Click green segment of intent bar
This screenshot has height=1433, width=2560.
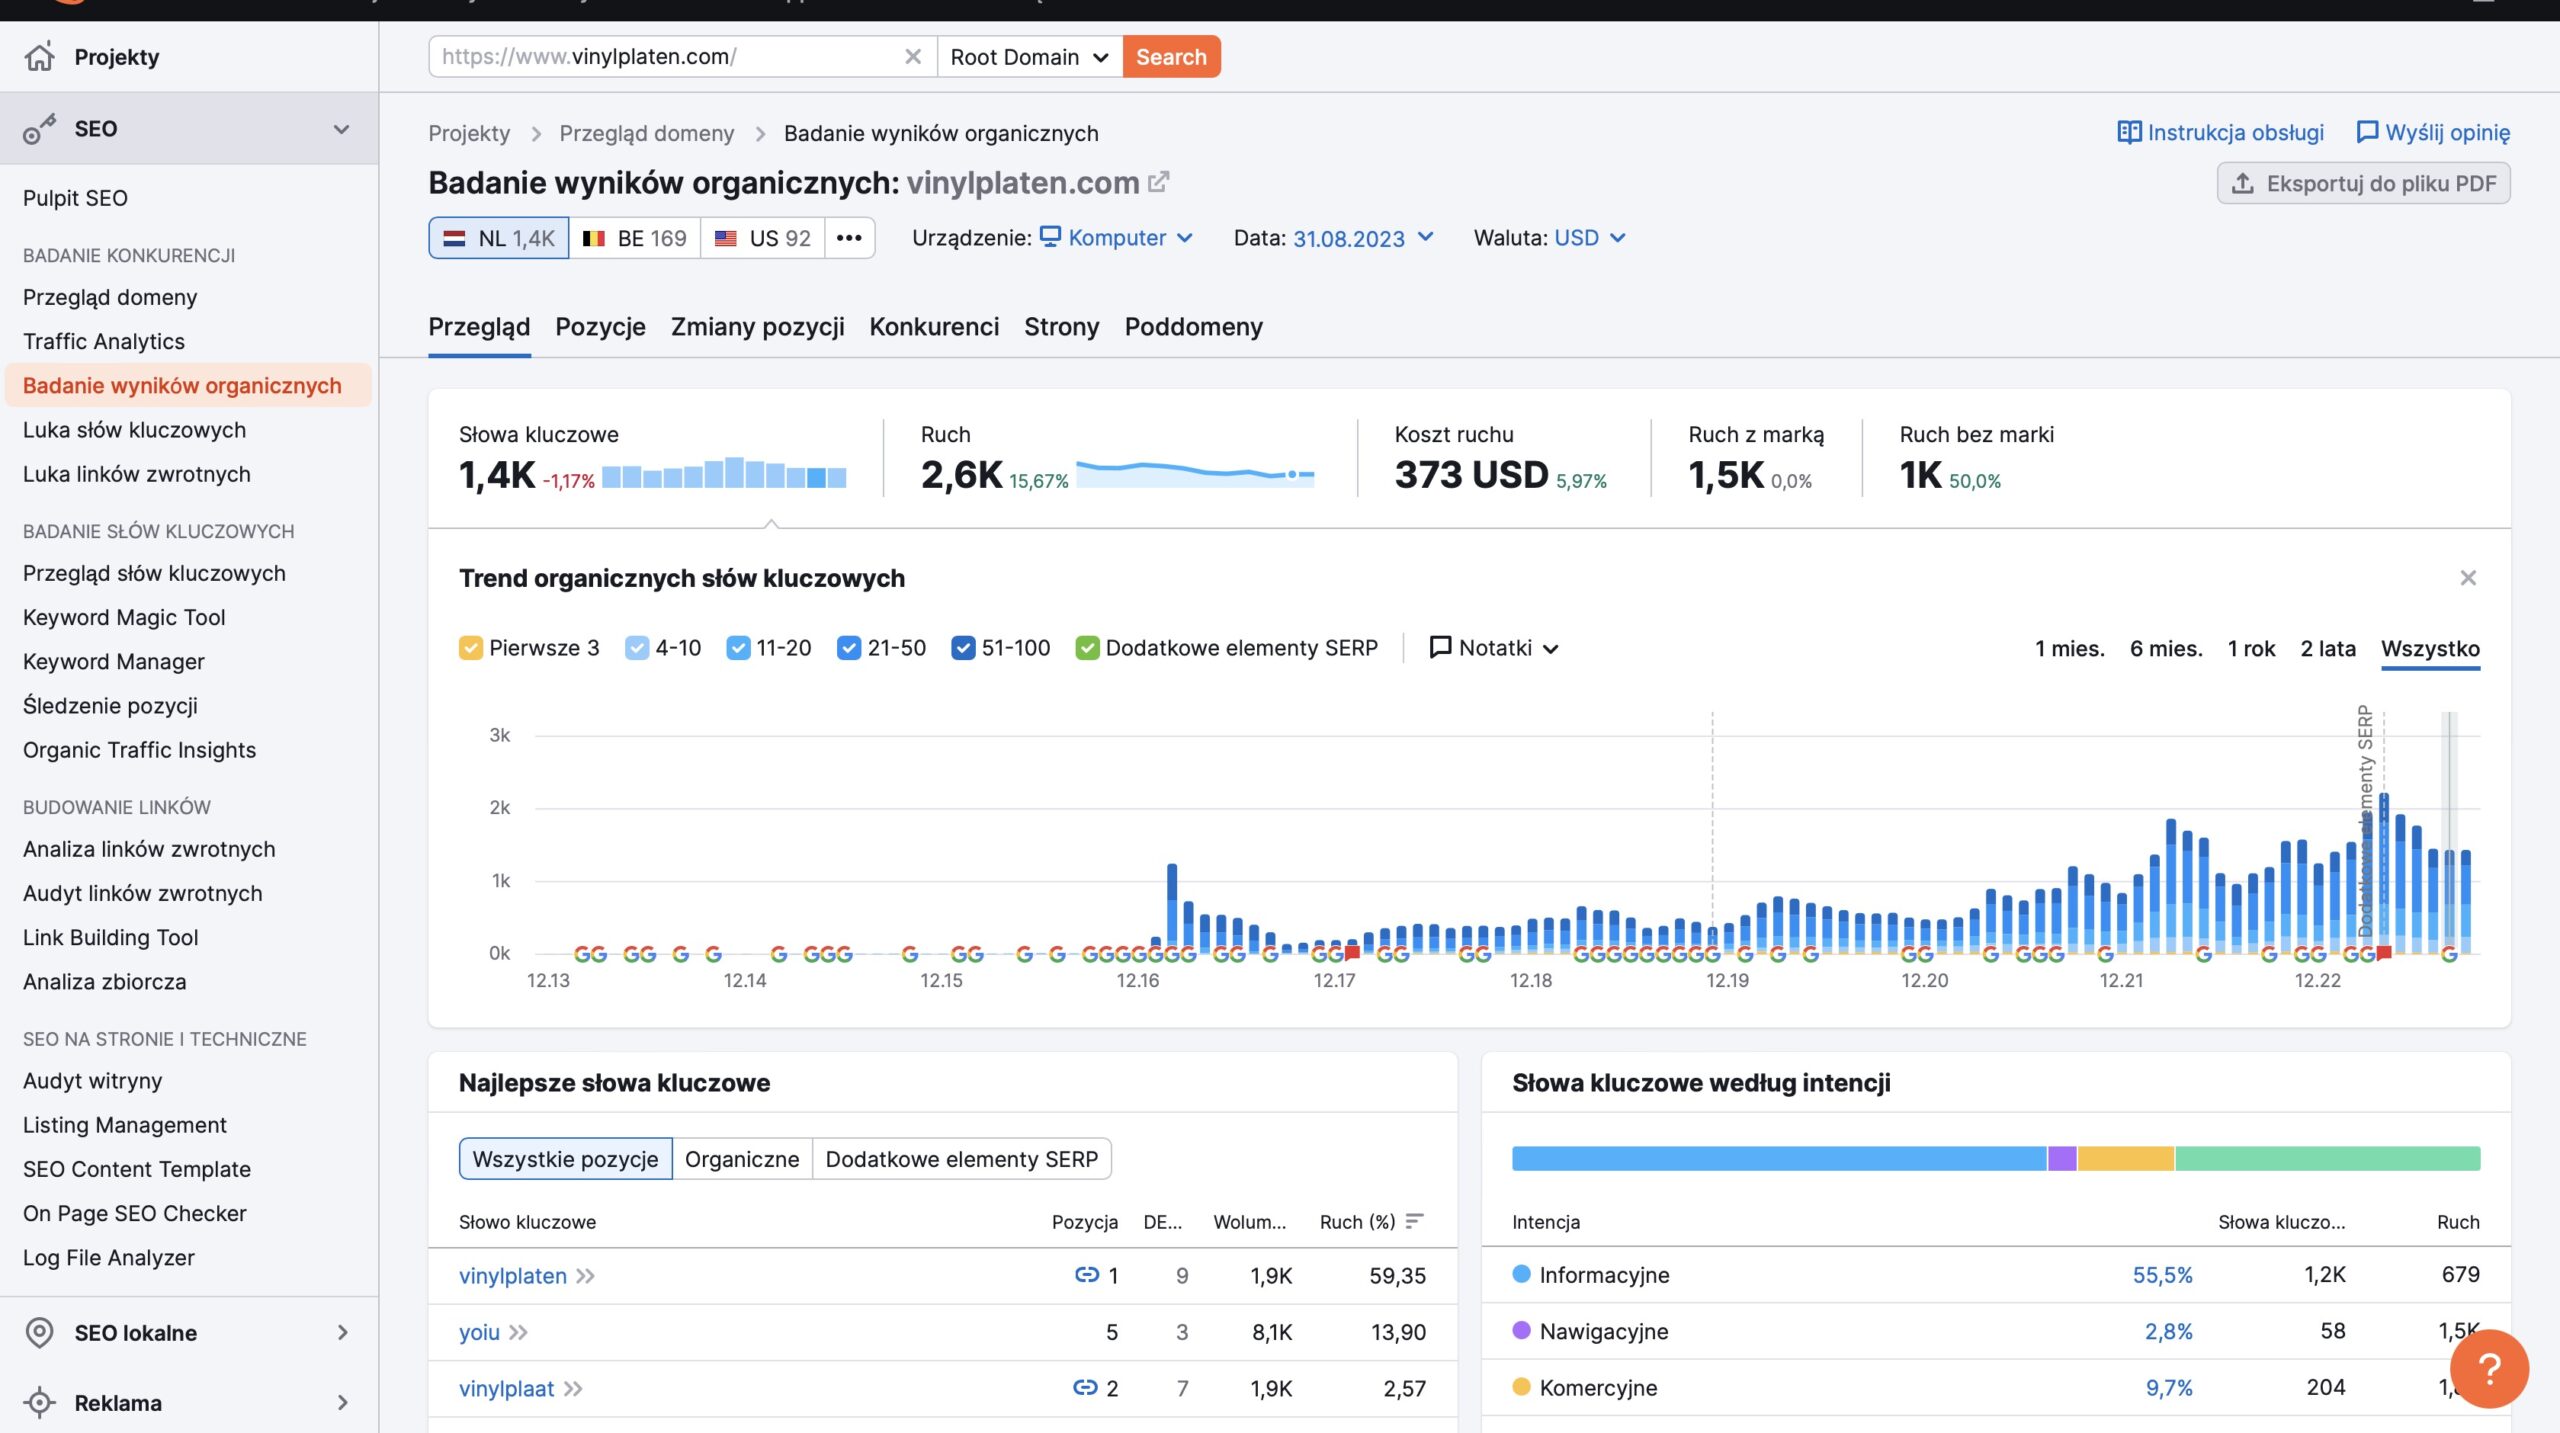pos(2327,1159)
